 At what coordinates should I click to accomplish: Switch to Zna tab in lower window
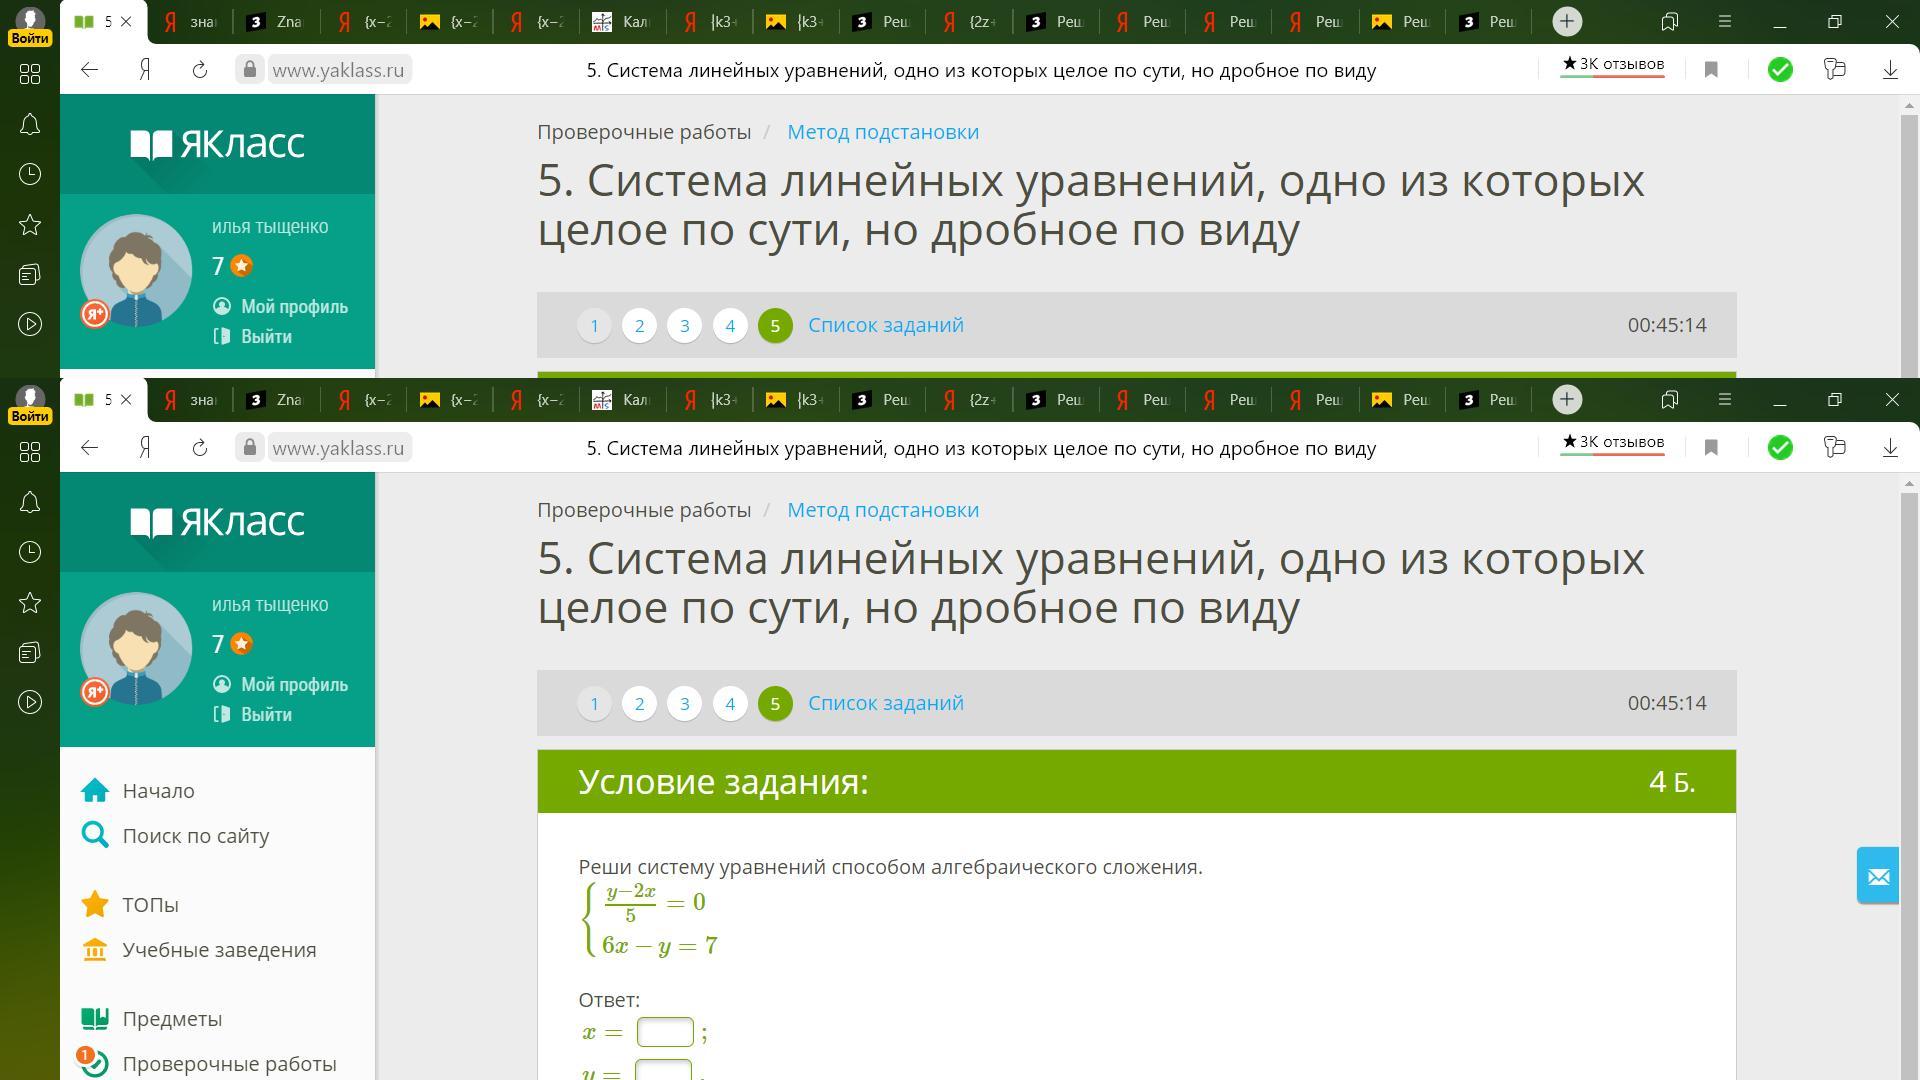tap(276, 400)
